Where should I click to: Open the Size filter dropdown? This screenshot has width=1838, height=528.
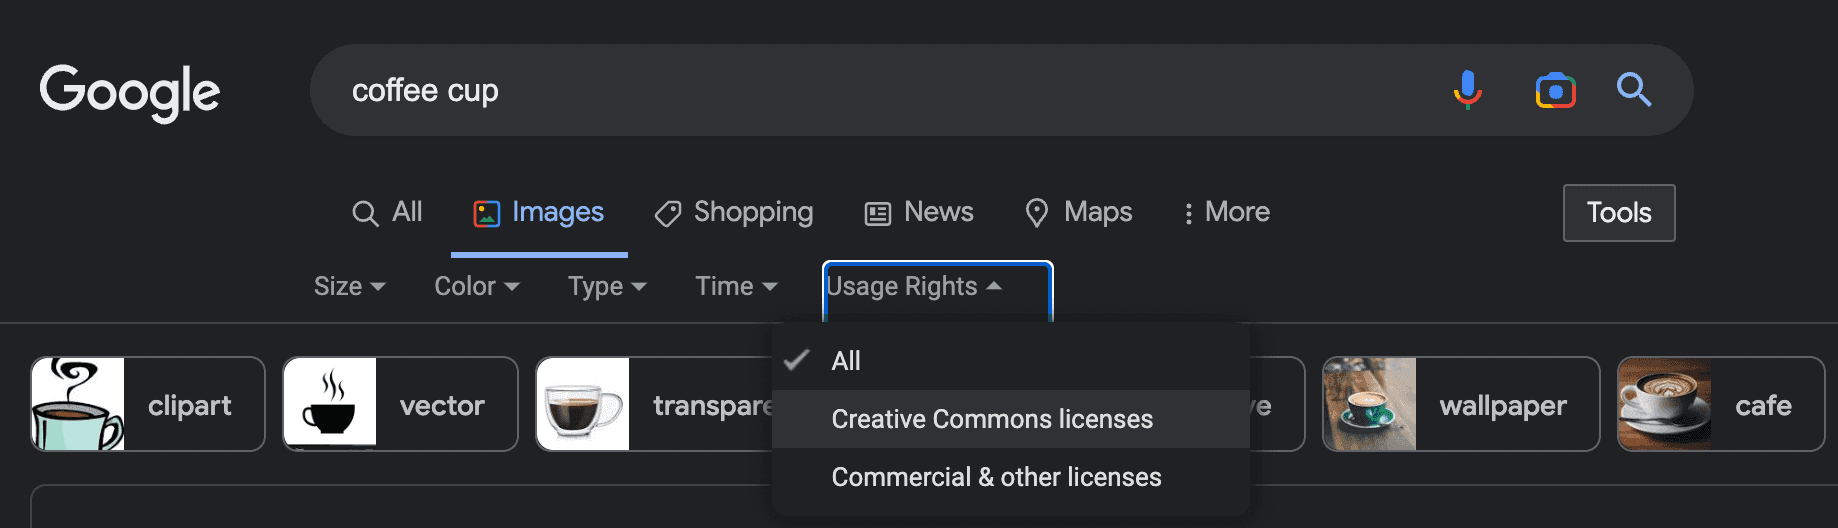click(349, 286)
